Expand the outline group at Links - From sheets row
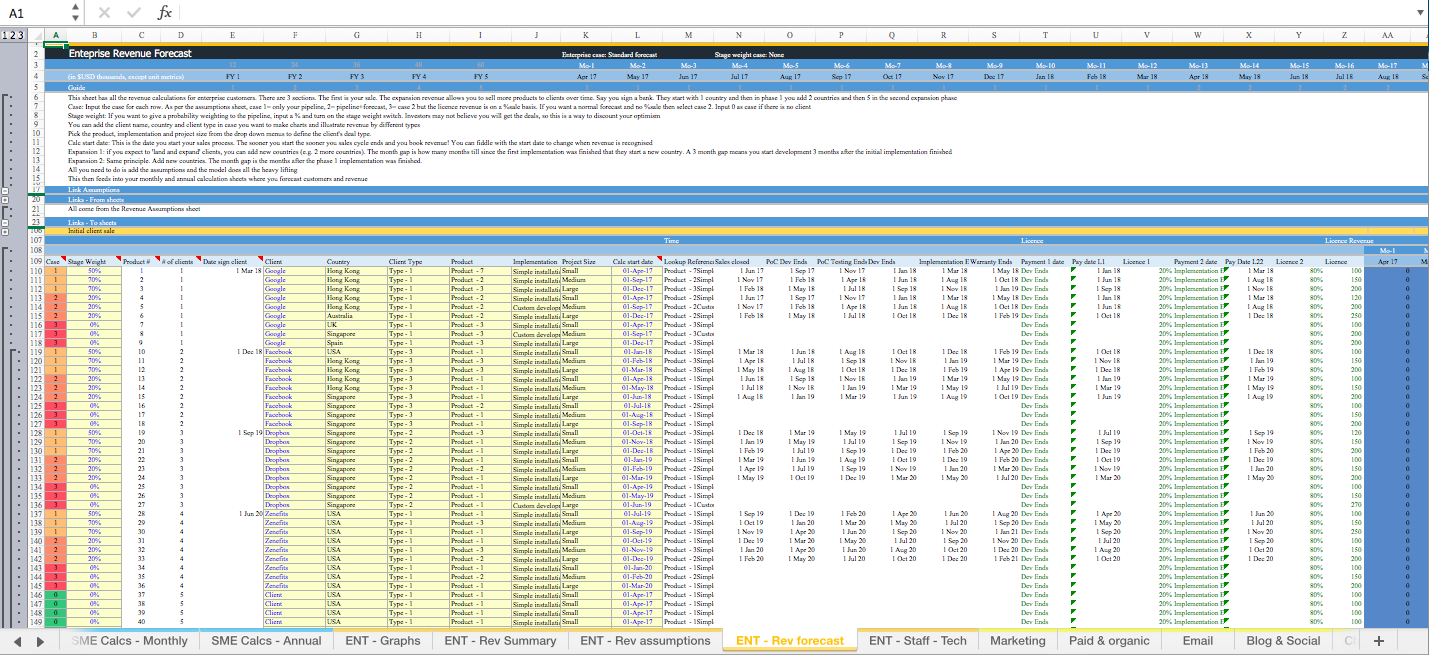Screen dimensions: 1429x655 pyautogui.click(x=6, y=199)
